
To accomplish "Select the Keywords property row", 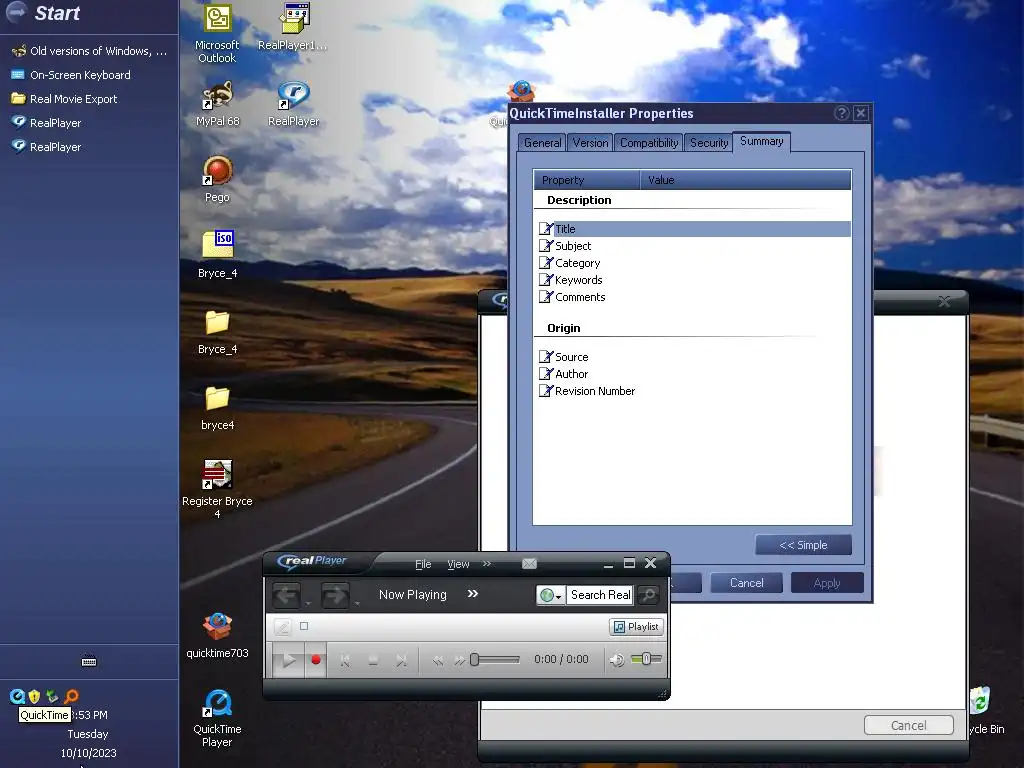I will pos(694,280).
